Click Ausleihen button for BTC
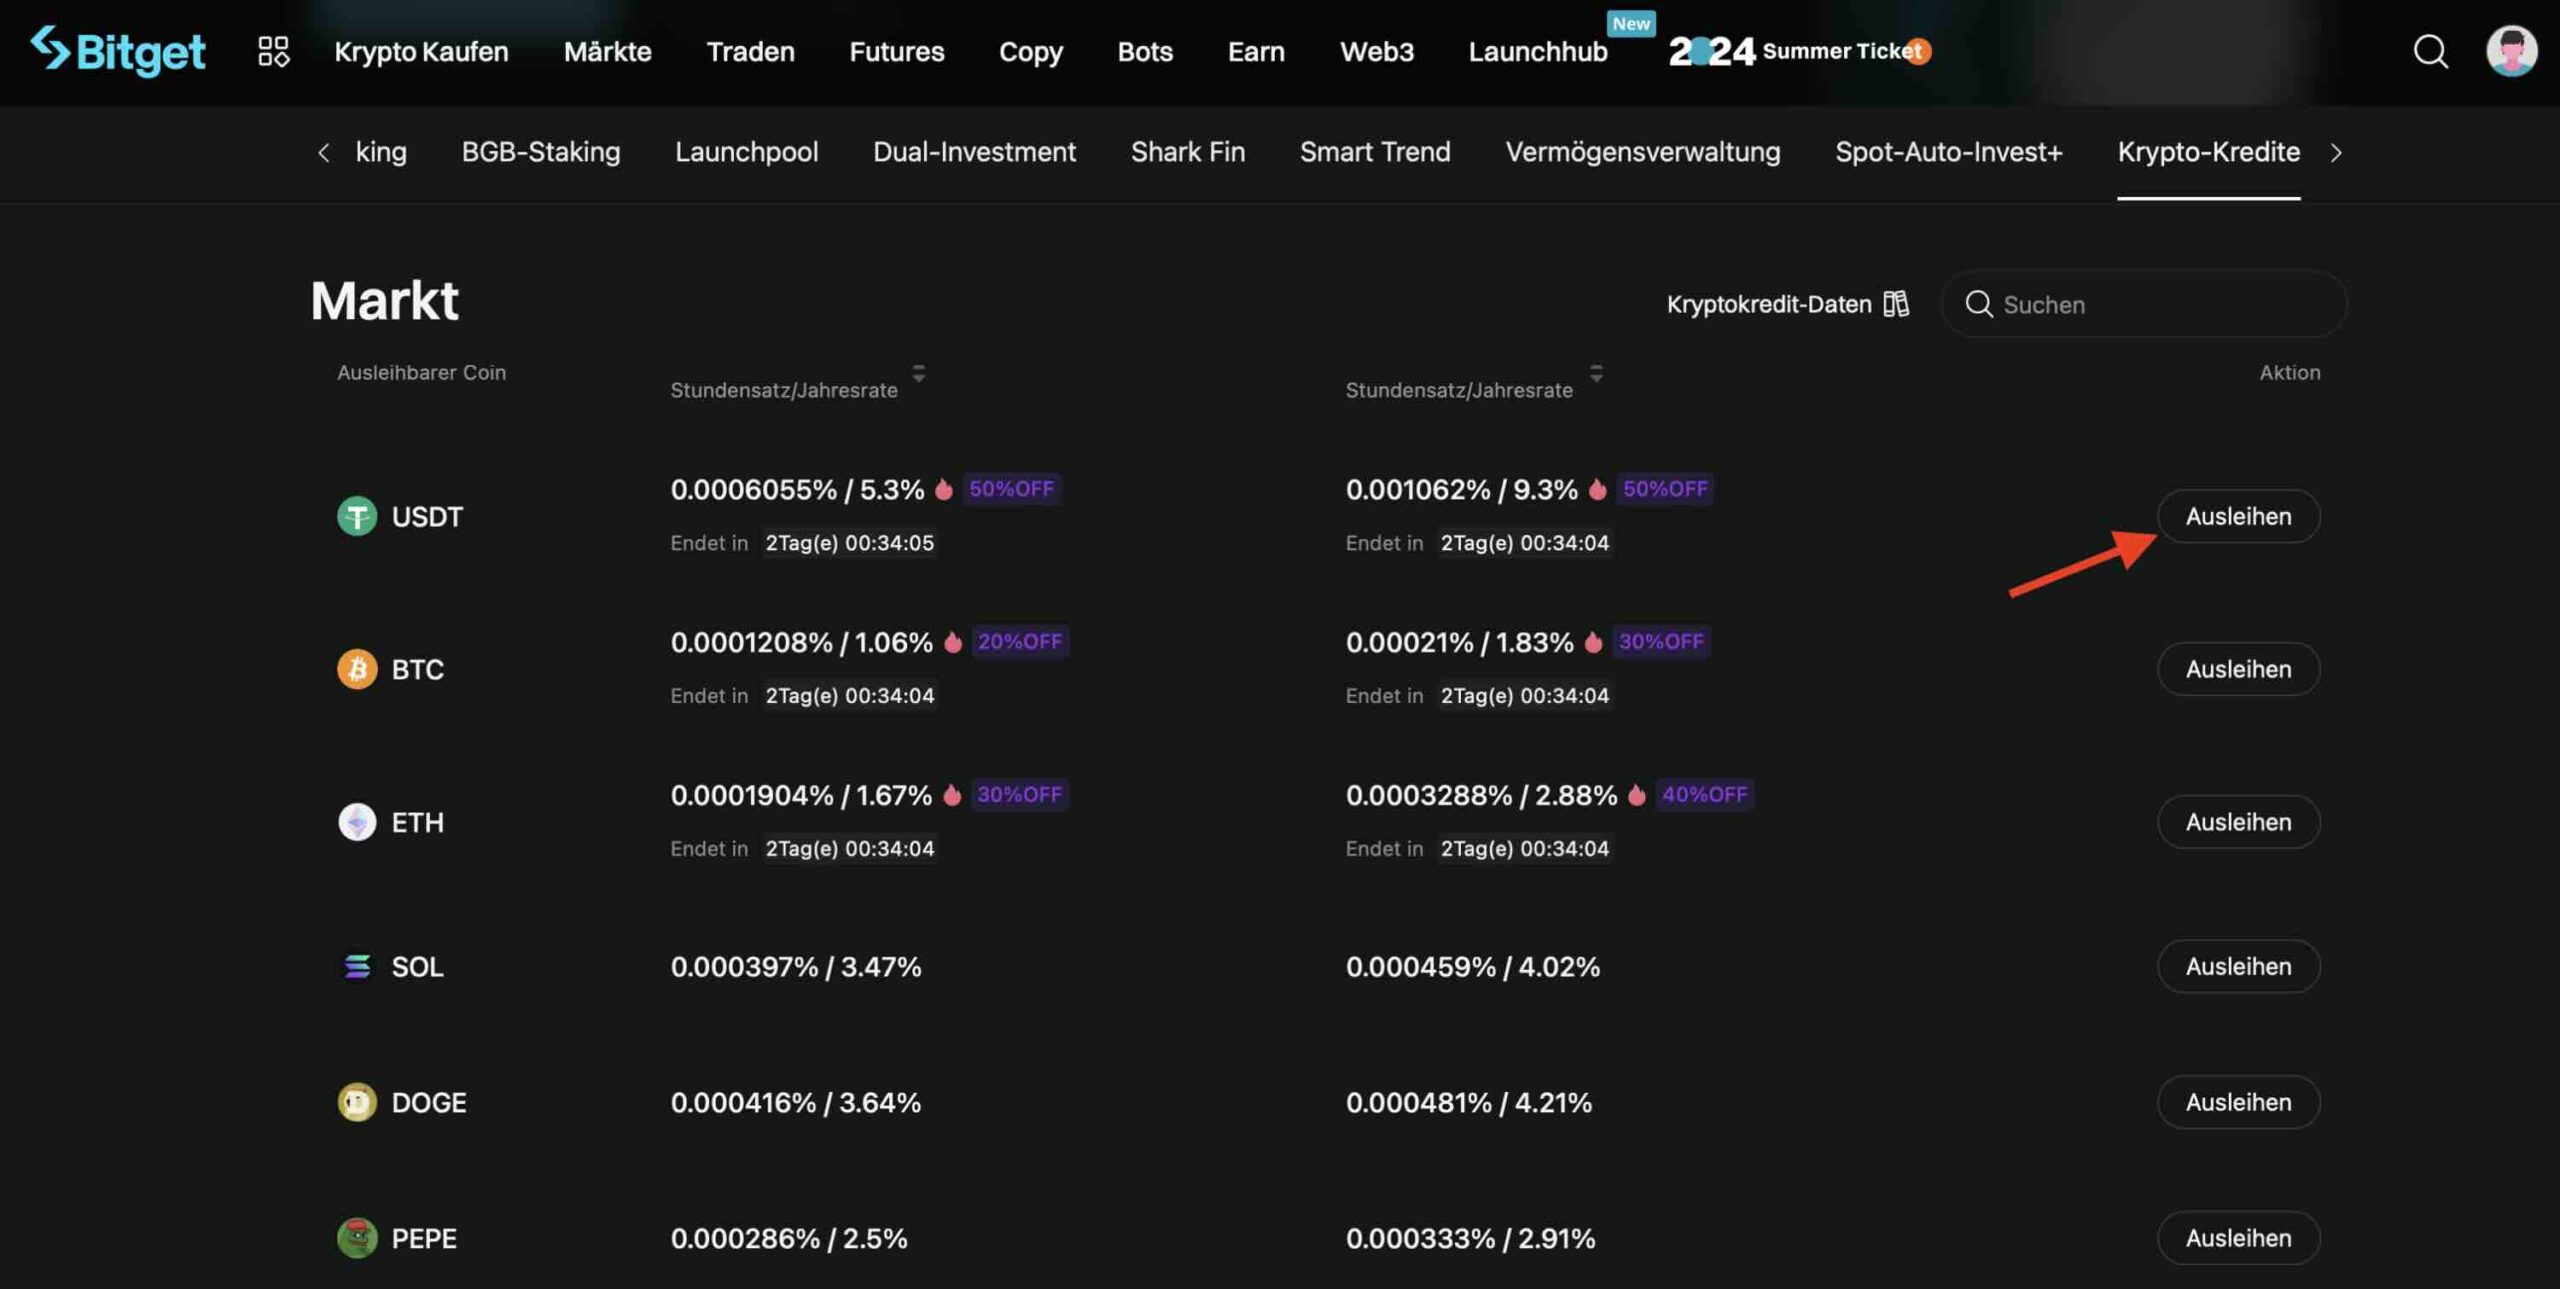Viewport: 2560px width, 1289px height. (2238, 669)
